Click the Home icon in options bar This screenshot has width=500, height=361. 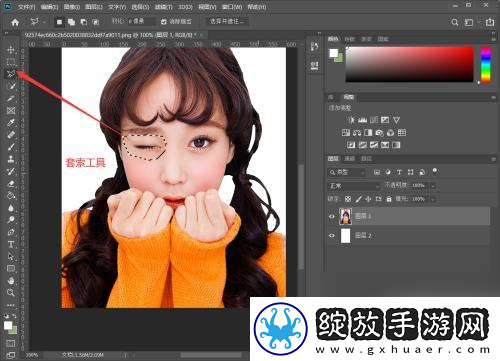15,22
